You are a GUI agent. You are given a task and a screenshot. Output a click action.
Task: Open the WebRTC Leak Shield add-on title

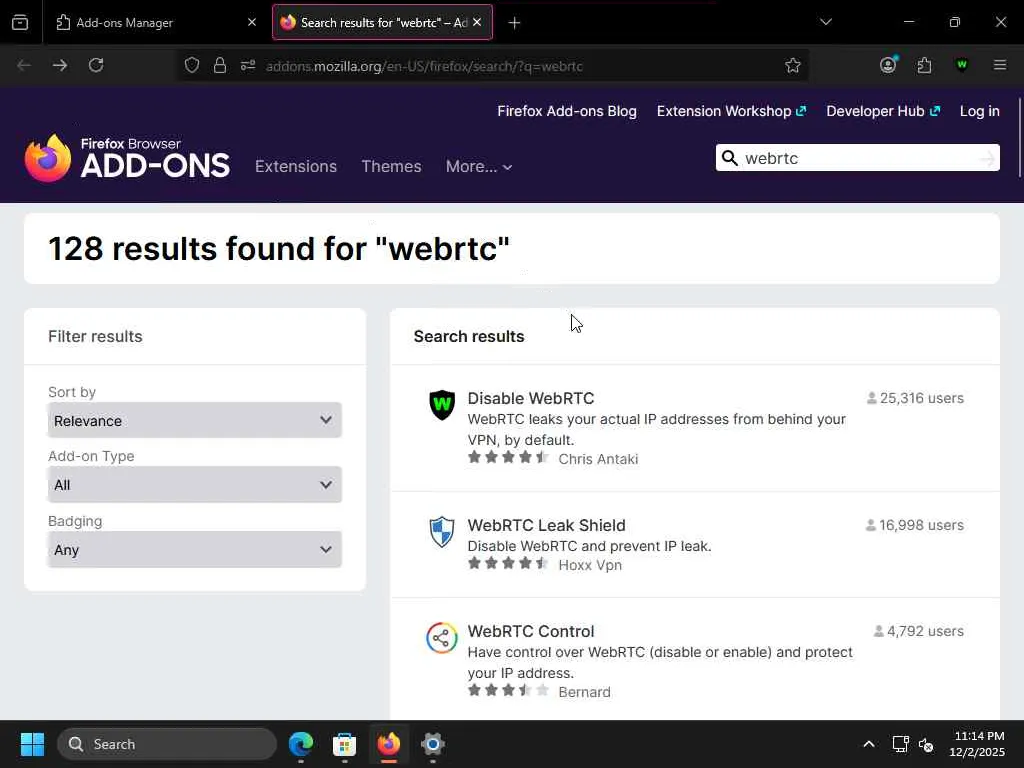547,525
